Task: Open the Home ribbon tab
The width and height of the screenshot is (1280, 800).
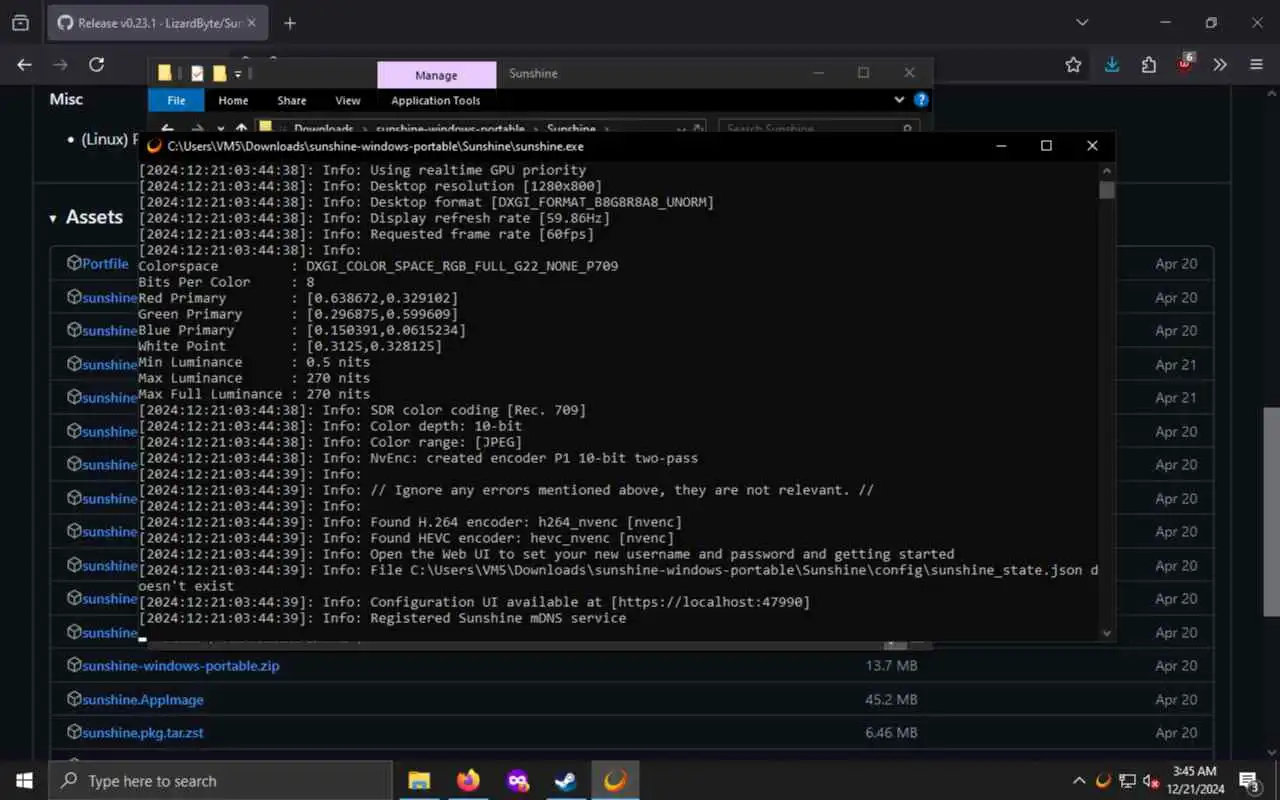Action: tap(233, 100)
